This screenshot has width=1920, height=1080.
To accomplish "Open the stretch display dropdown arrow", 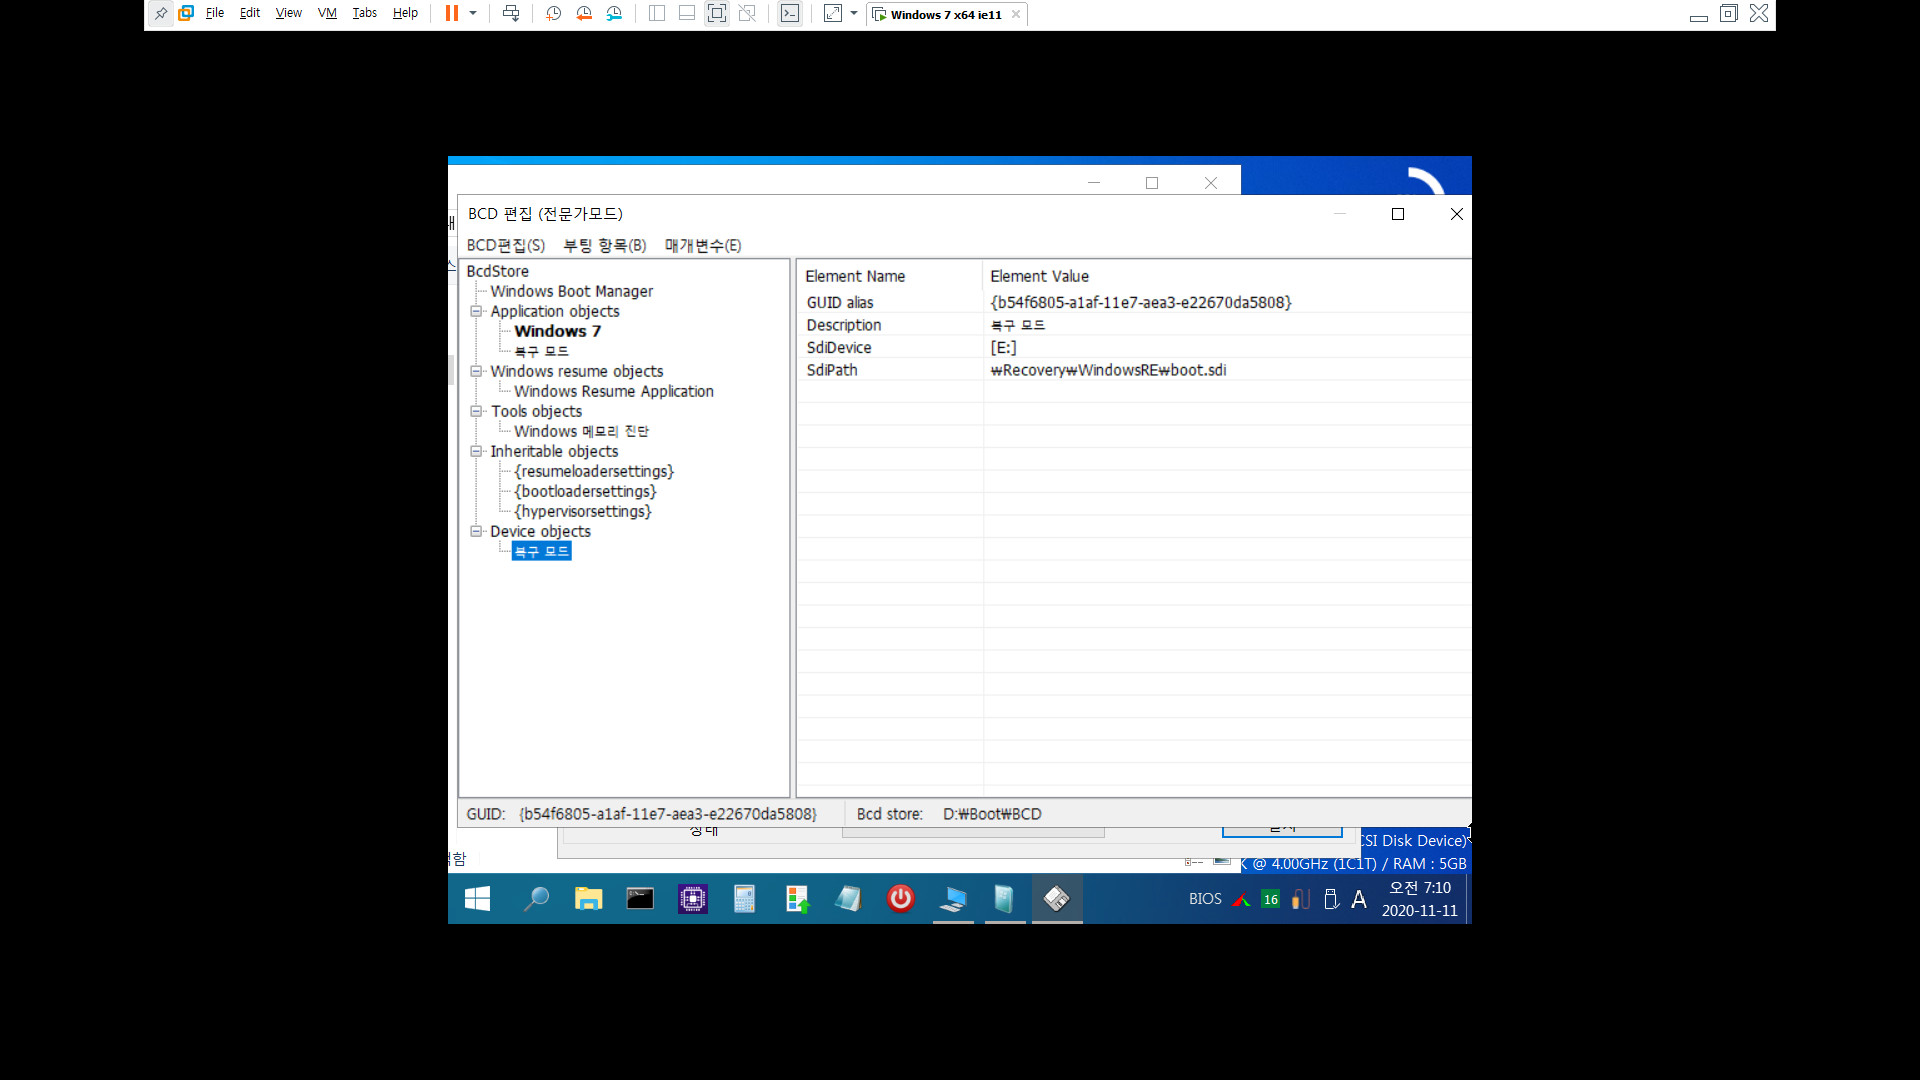I will click(854, 14).
